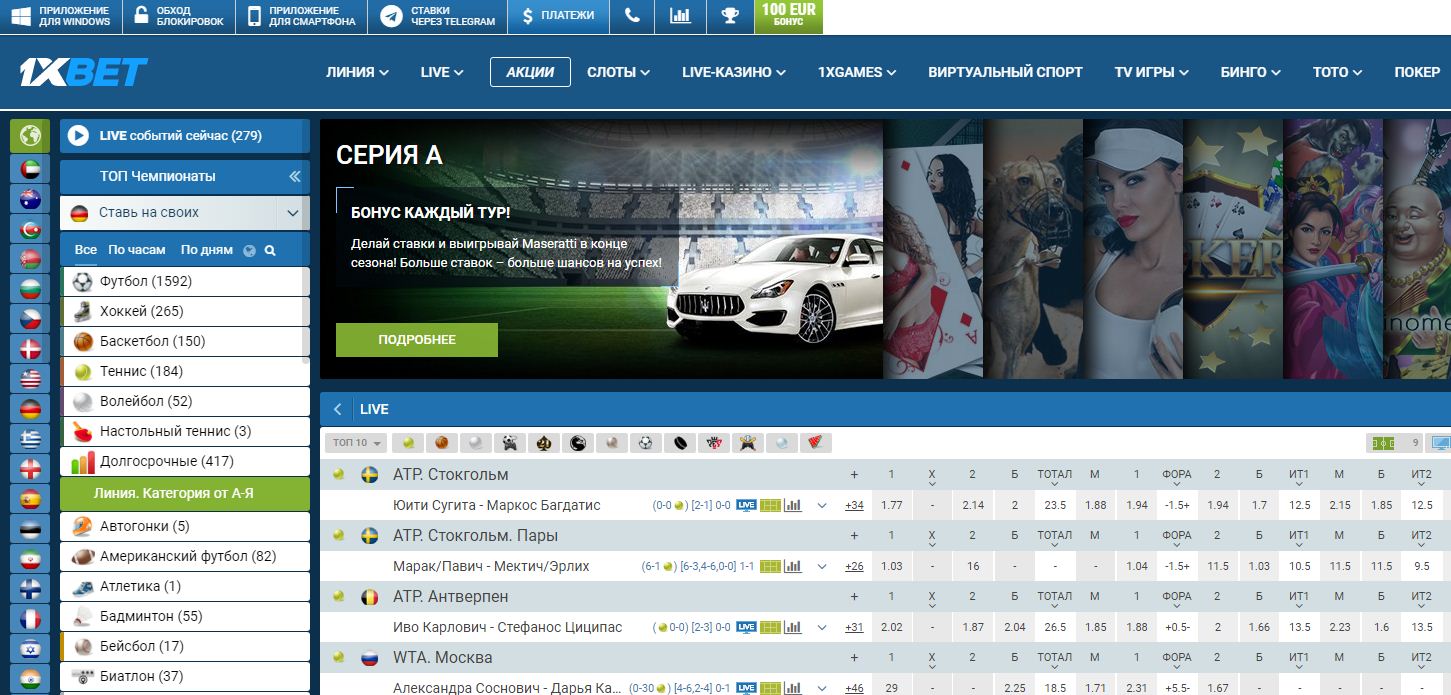
Task: Filter live events by football icon
Action: (646, 442)
